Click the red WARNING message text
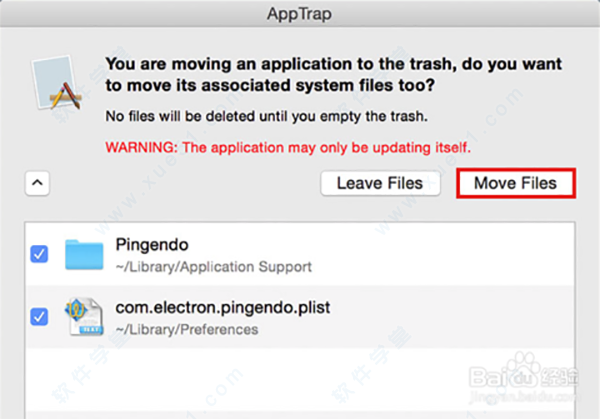Screen dimensions: 600x419 [x=288, y=147]
